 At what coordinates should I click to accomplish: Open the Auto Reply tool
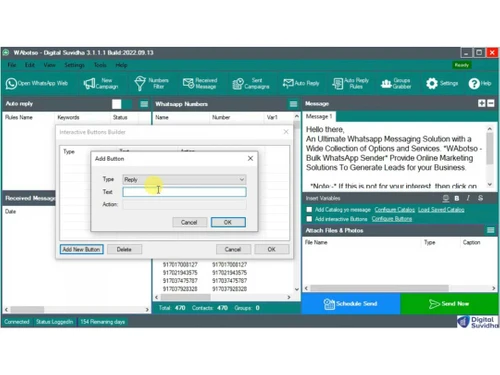301,83
